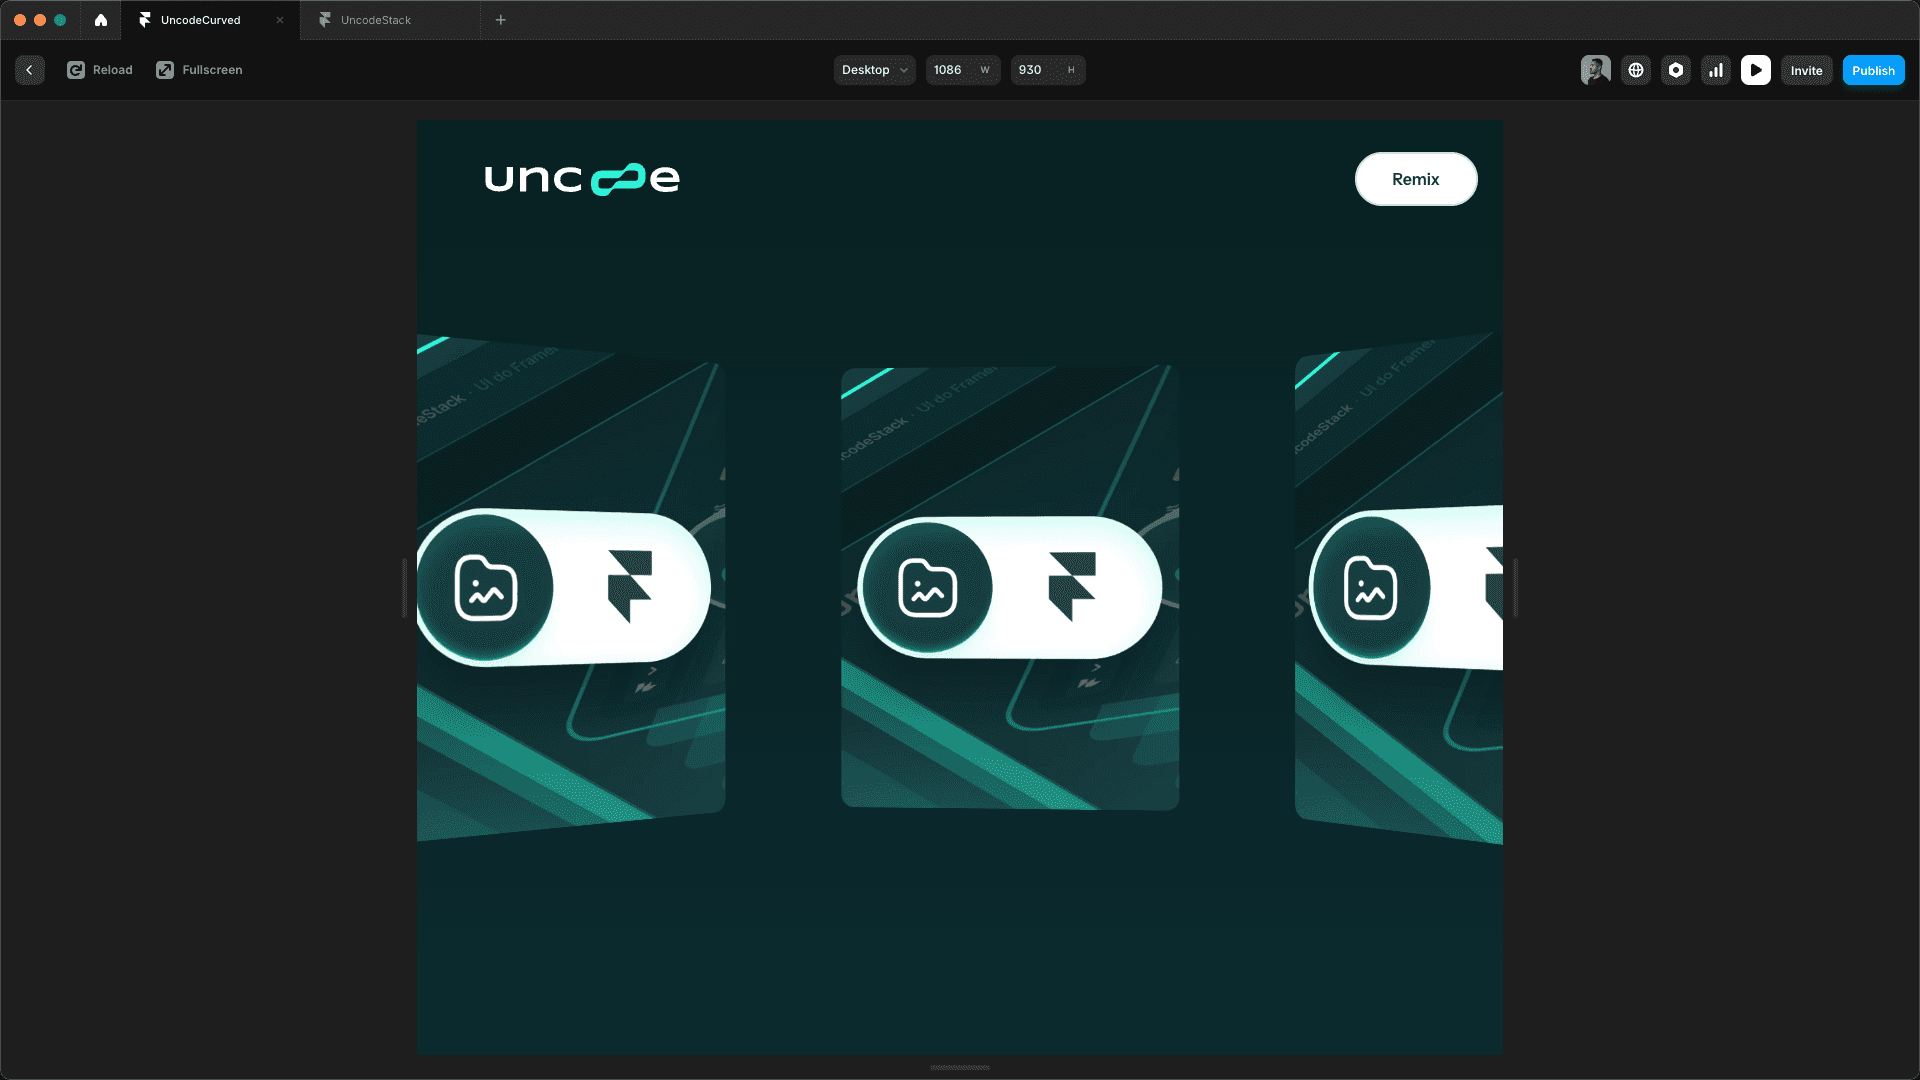Select the left carousel card
Image resolution: width=1920 pixels, height=1080 pixels.
point(571,588)
